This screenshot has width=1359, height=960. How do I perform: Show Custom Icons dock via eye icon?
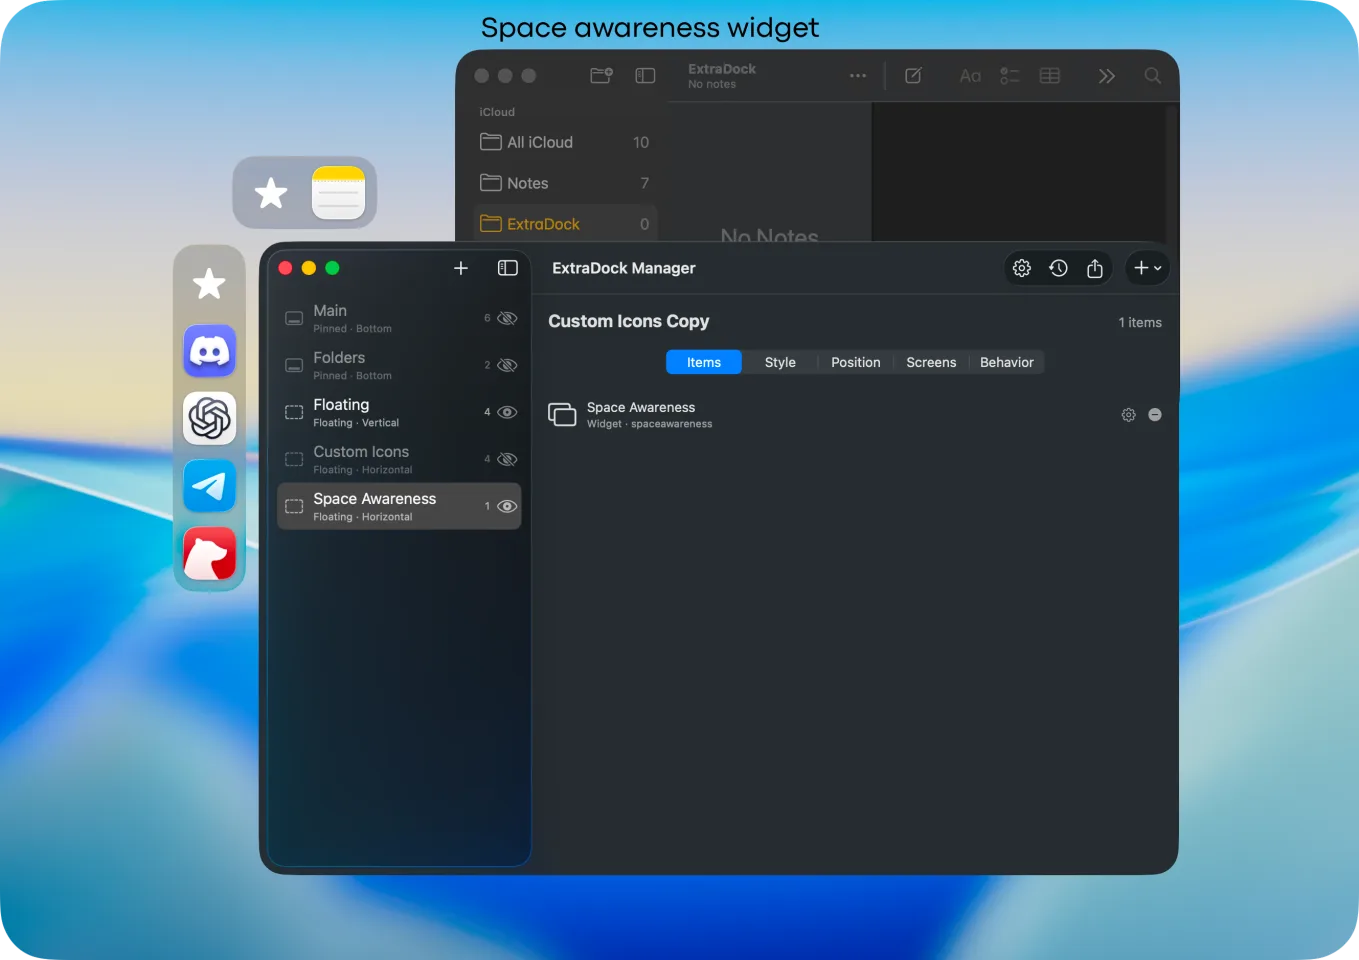pos(507,459)
